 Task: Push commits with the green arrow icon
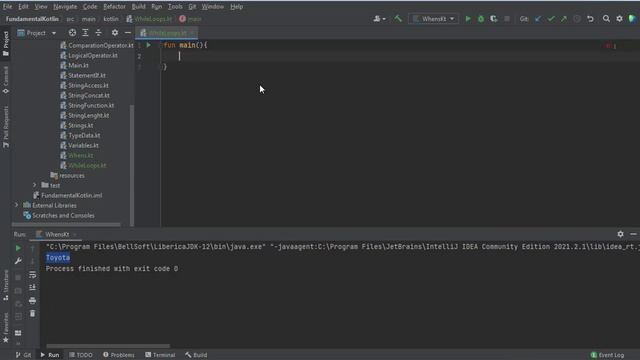[x=564, y=19]
